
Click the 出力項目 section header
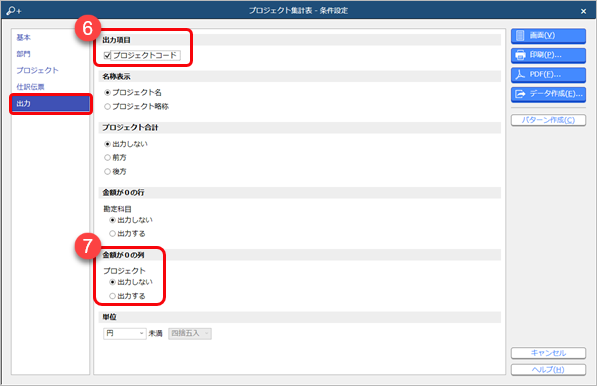(x=117, y=40)
